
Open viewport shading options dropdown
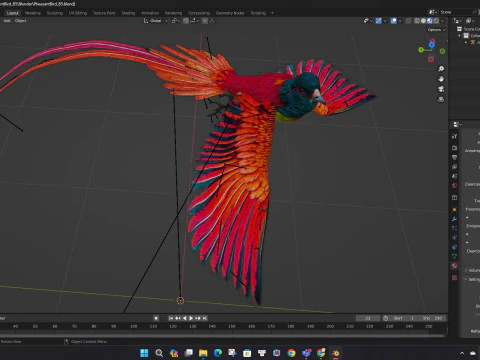(443, 21)
